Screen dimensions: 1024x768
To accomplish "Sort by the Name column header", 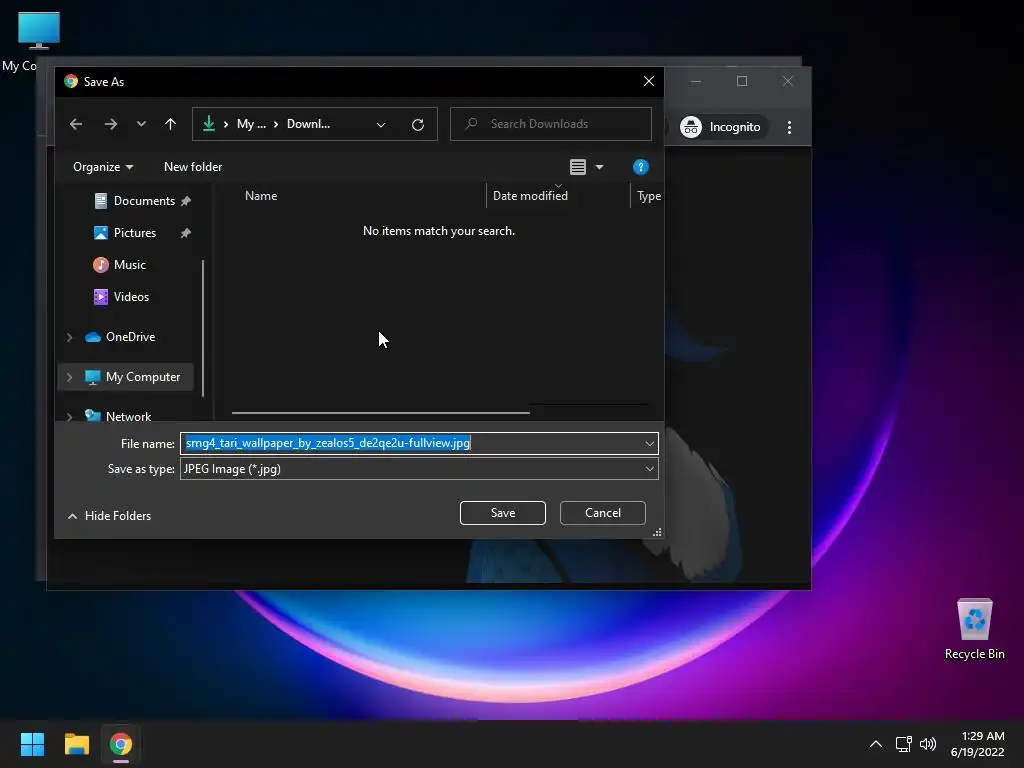I will [x=261, y=196].
